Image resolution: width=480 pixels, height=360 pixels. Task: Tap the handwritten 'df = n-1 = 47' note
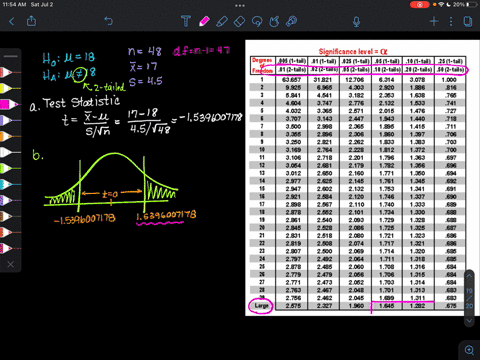coord(201,51)
